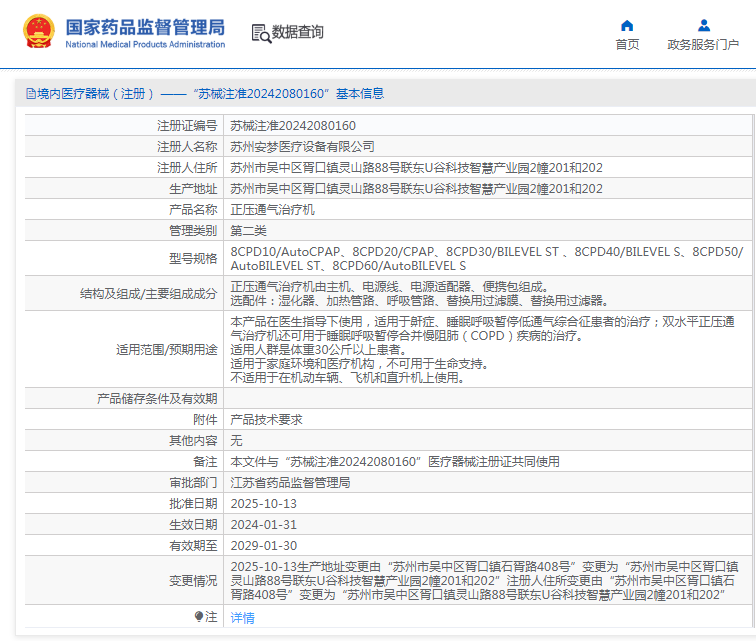Viewport: 756px width, 641px height.
Task: Click the 第二类 management category value
Action: pyautogui.click(x=251, y=231)
